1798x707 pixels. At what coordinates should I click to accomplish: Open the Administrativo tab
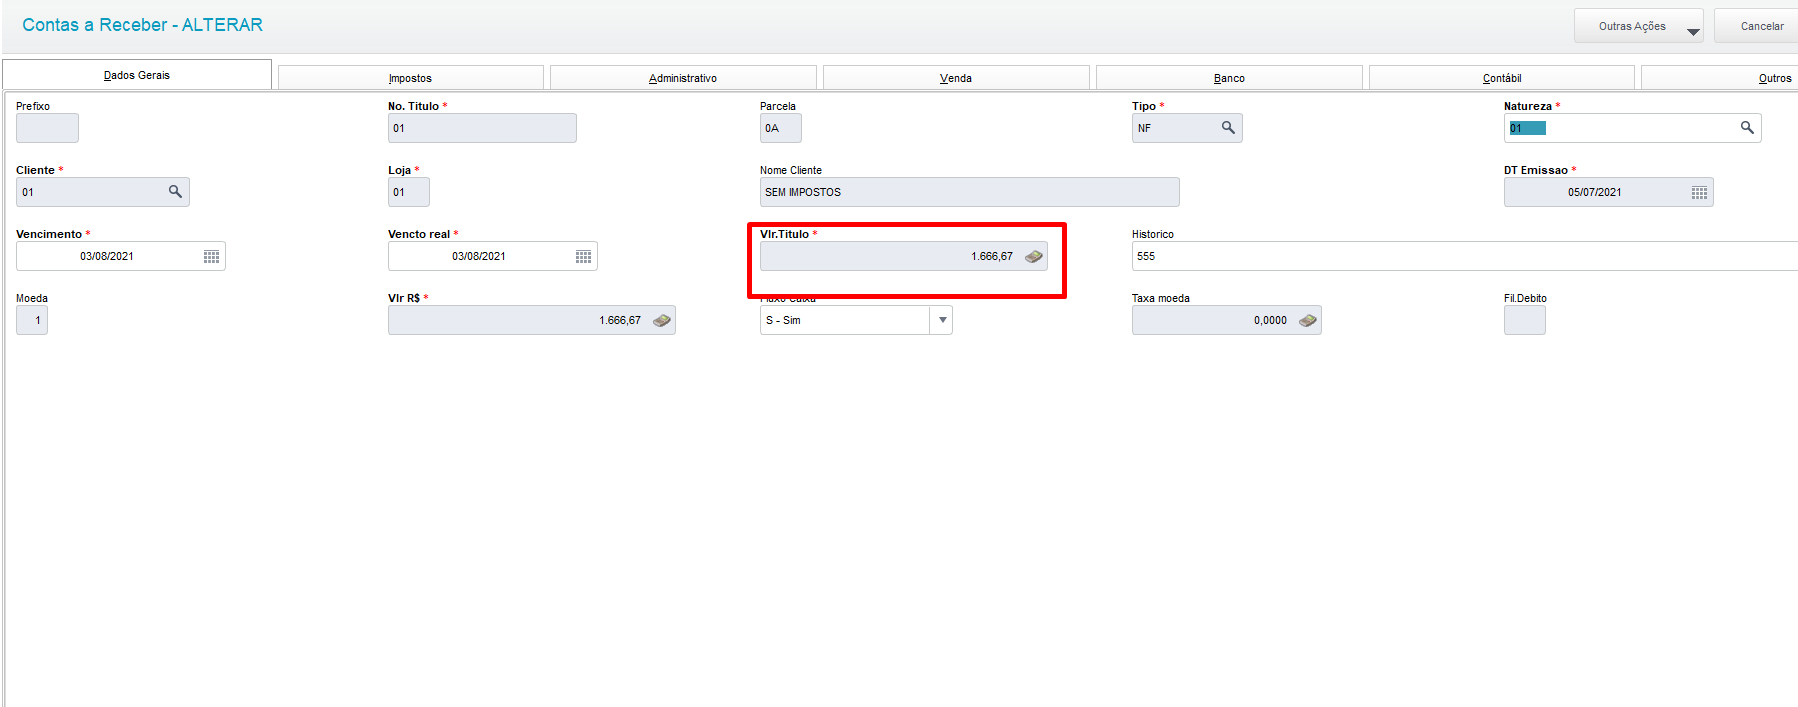pos(683,78)
